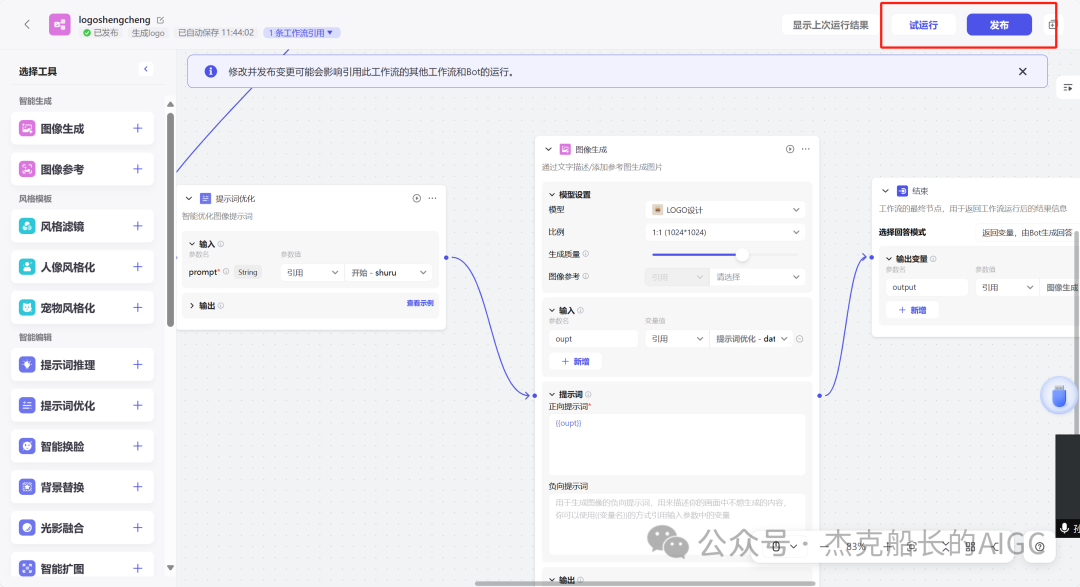This screenshot has height=587, width=1080.
Task: Open the 比例 1:1 (1024*1024) dropdown
Action: point(725,232)
